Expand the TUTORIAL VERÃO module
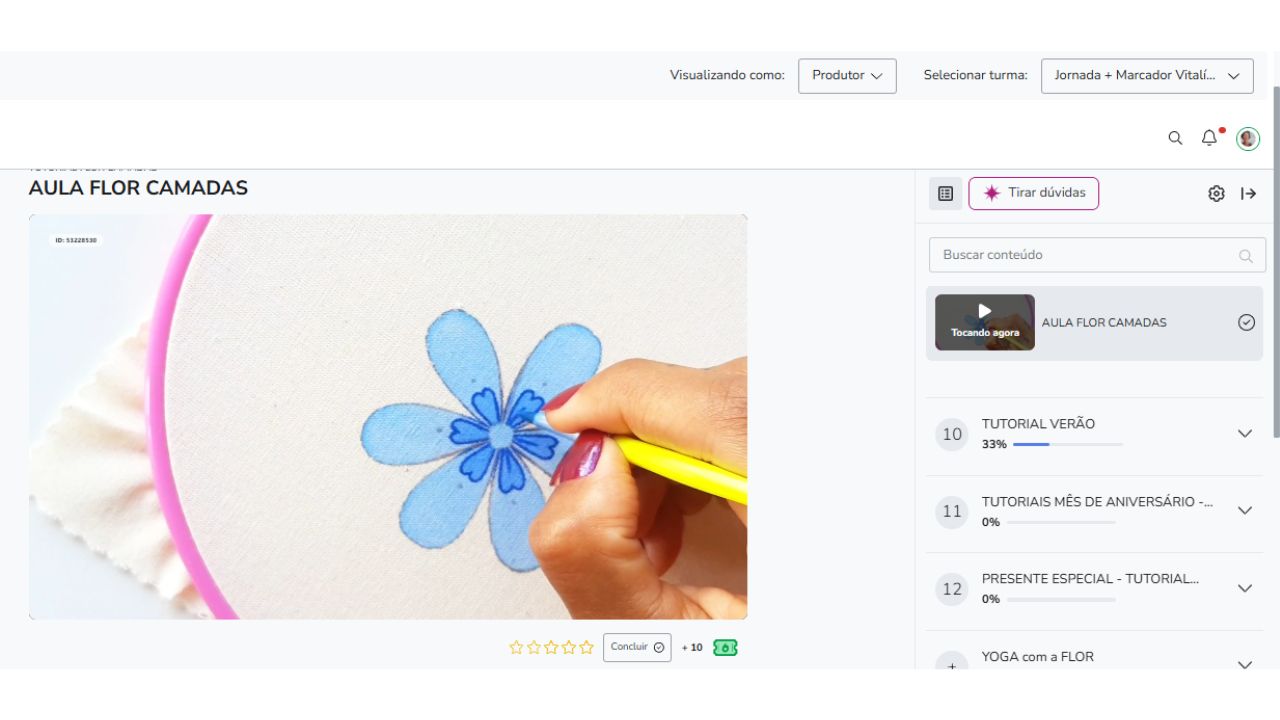 coord(1244,433)
